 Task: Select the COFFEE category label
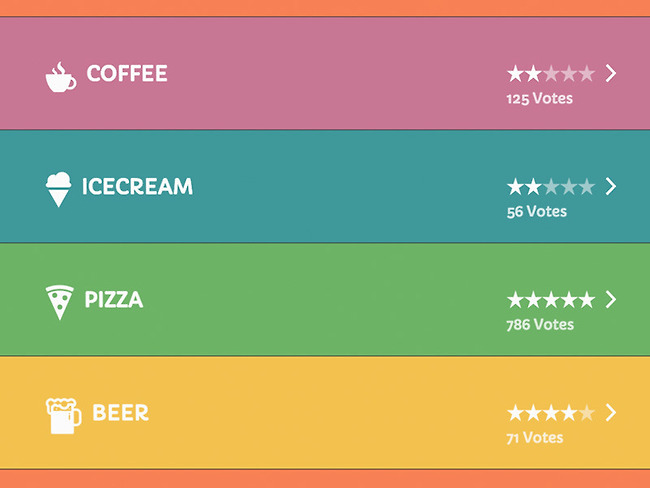pyautogui.click(x=127, y=74)
